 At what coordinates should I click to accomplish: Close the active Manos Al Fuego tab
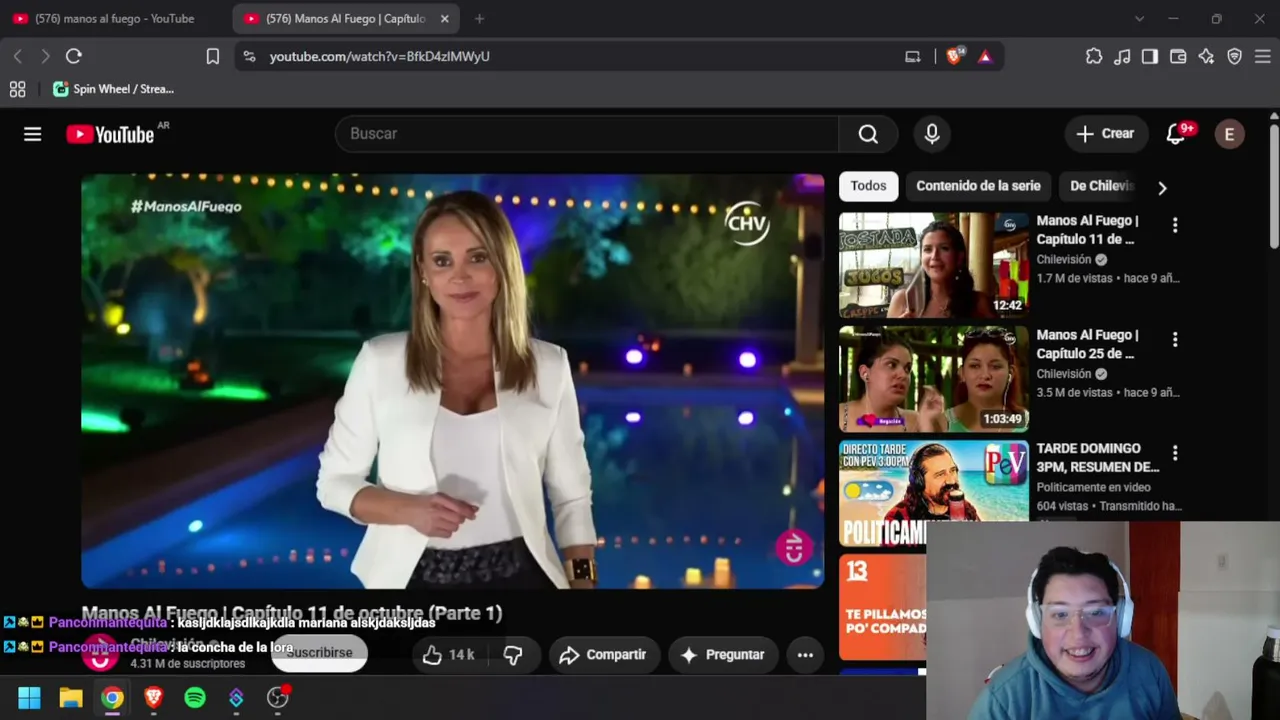[x=445, y=19]
